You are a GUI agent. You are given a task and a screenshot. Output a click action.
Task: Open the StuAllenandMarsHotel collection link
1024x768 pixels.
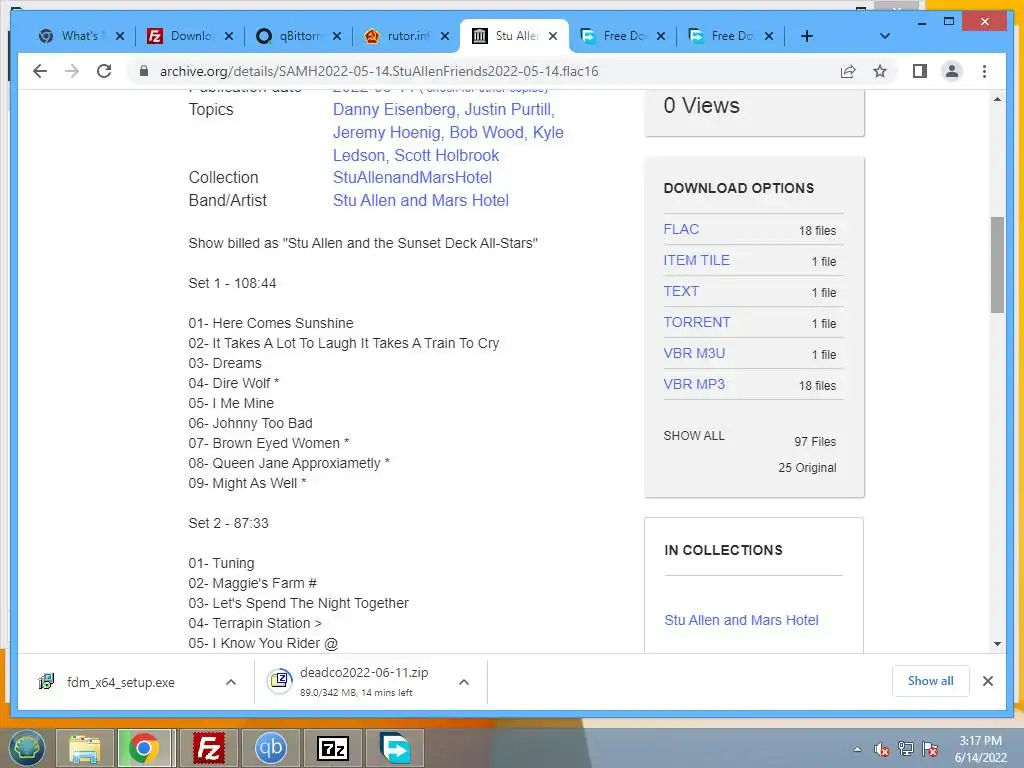[413, 178]
